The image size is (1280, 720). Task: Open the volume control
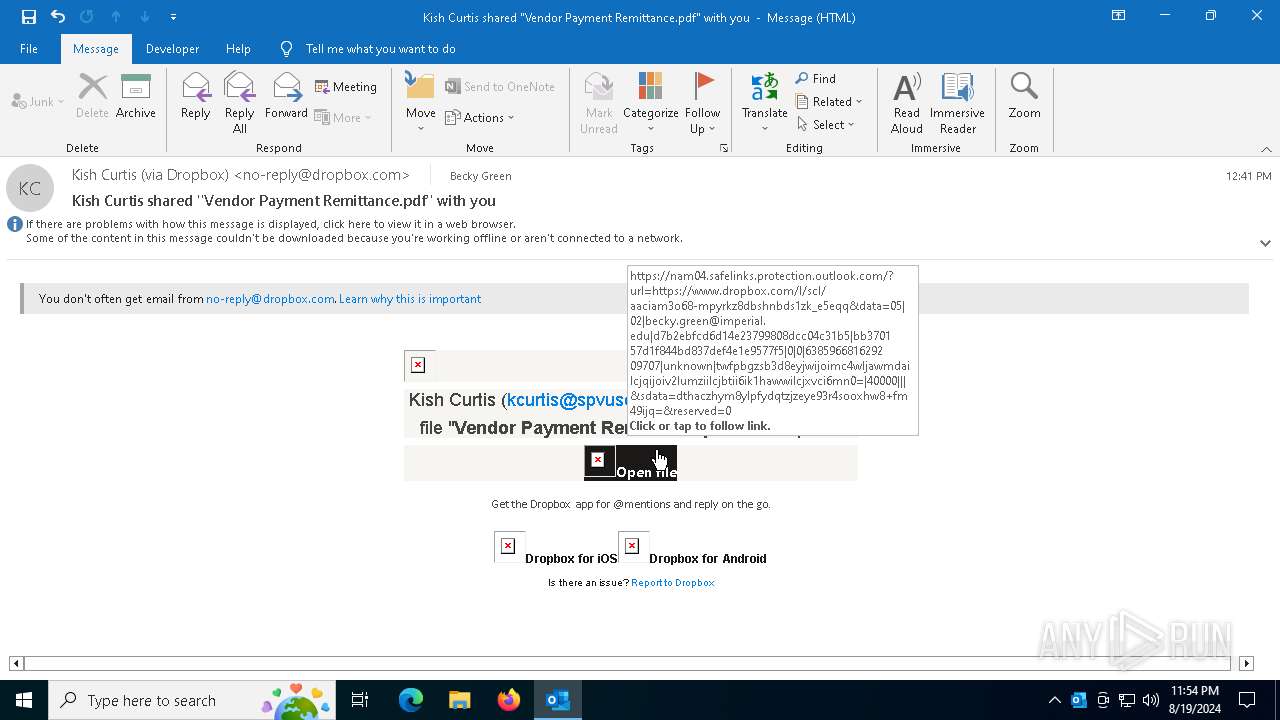(x=1151, y=700)
